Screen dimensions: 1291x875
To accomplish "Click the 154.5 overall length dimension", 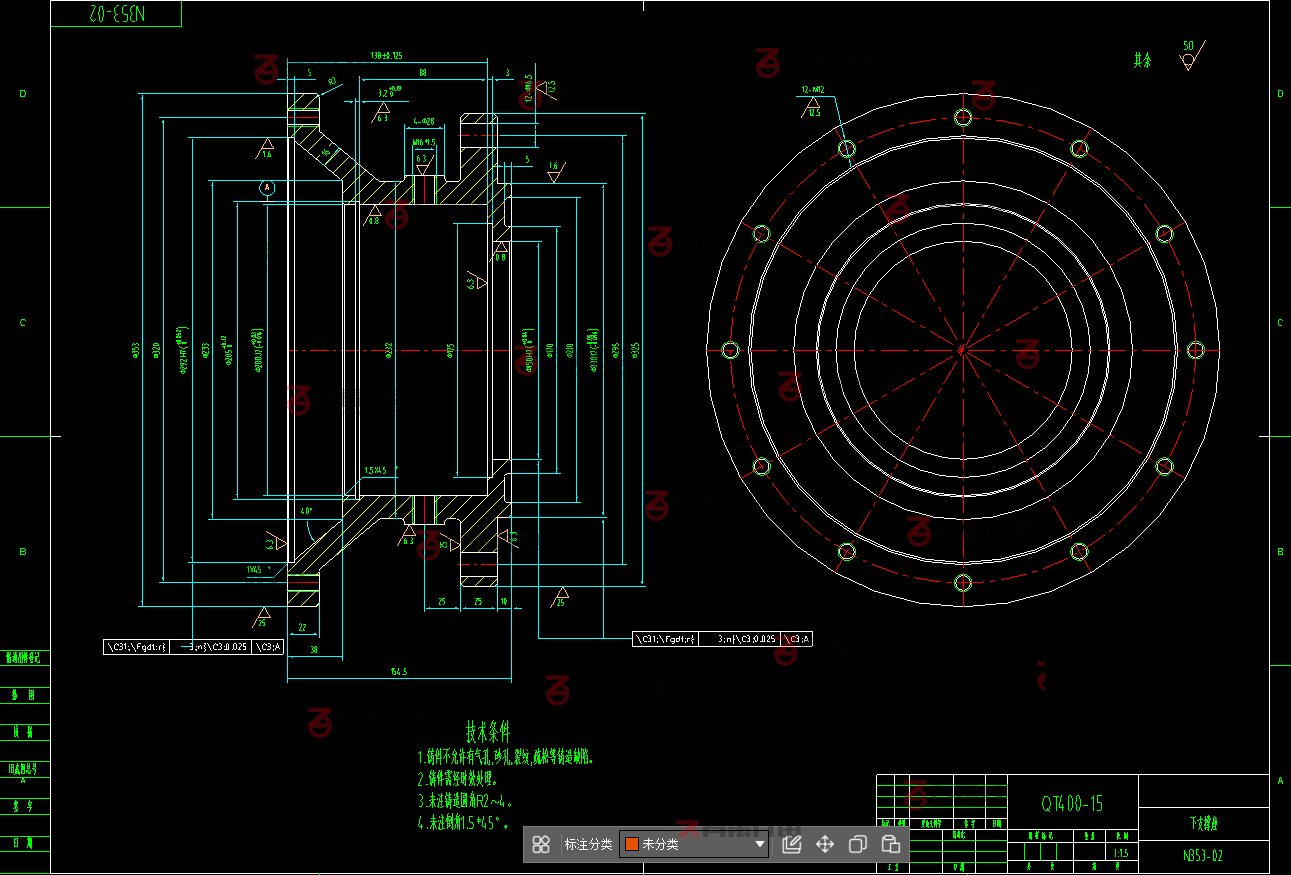I will tap(398, 672).
